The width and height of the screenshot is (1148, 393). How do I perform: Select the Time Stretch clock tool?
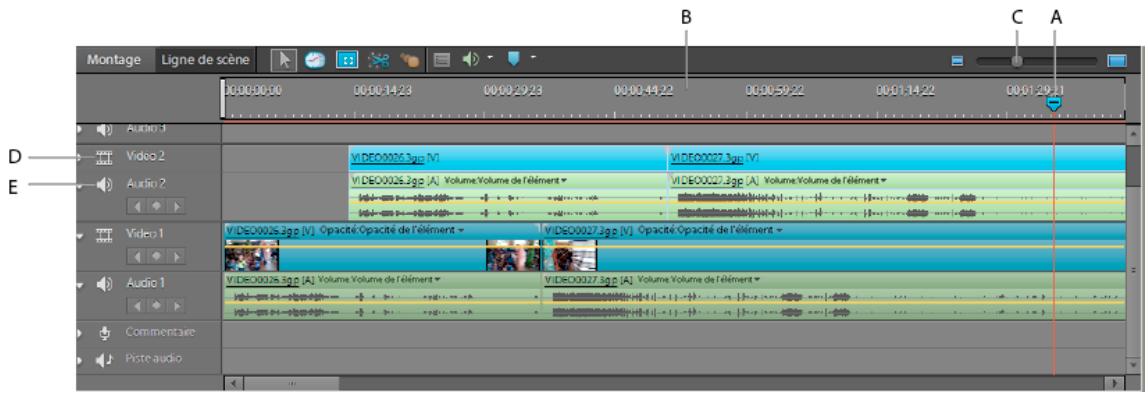click(315, 61)
